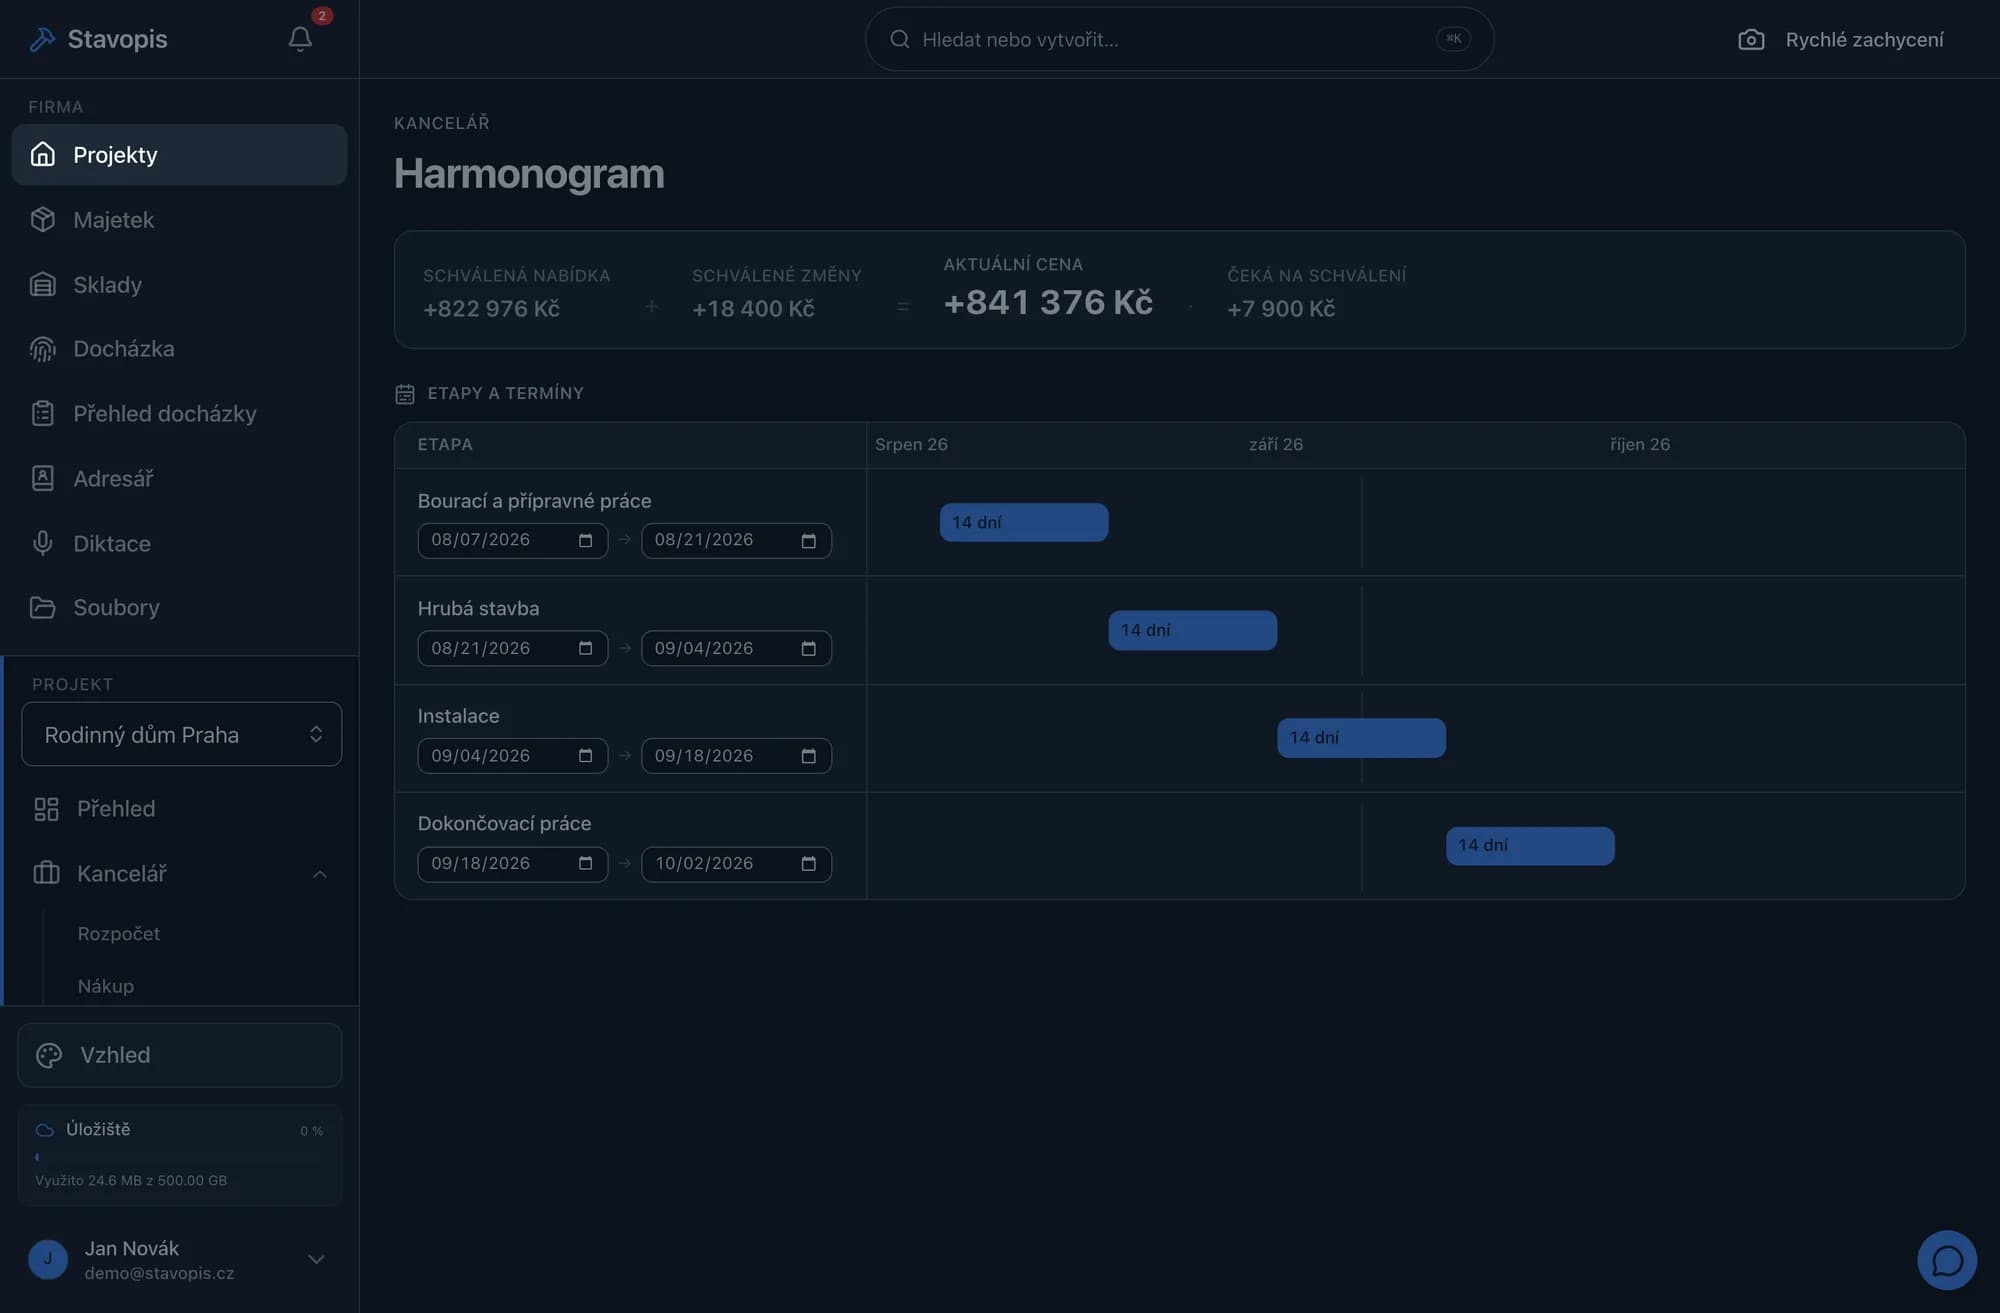This screenshot has height=1313, width=2000.
Task: Open calendar picker for Instalace 09/04/2026 start date
Action: click(x=586, y=756)
